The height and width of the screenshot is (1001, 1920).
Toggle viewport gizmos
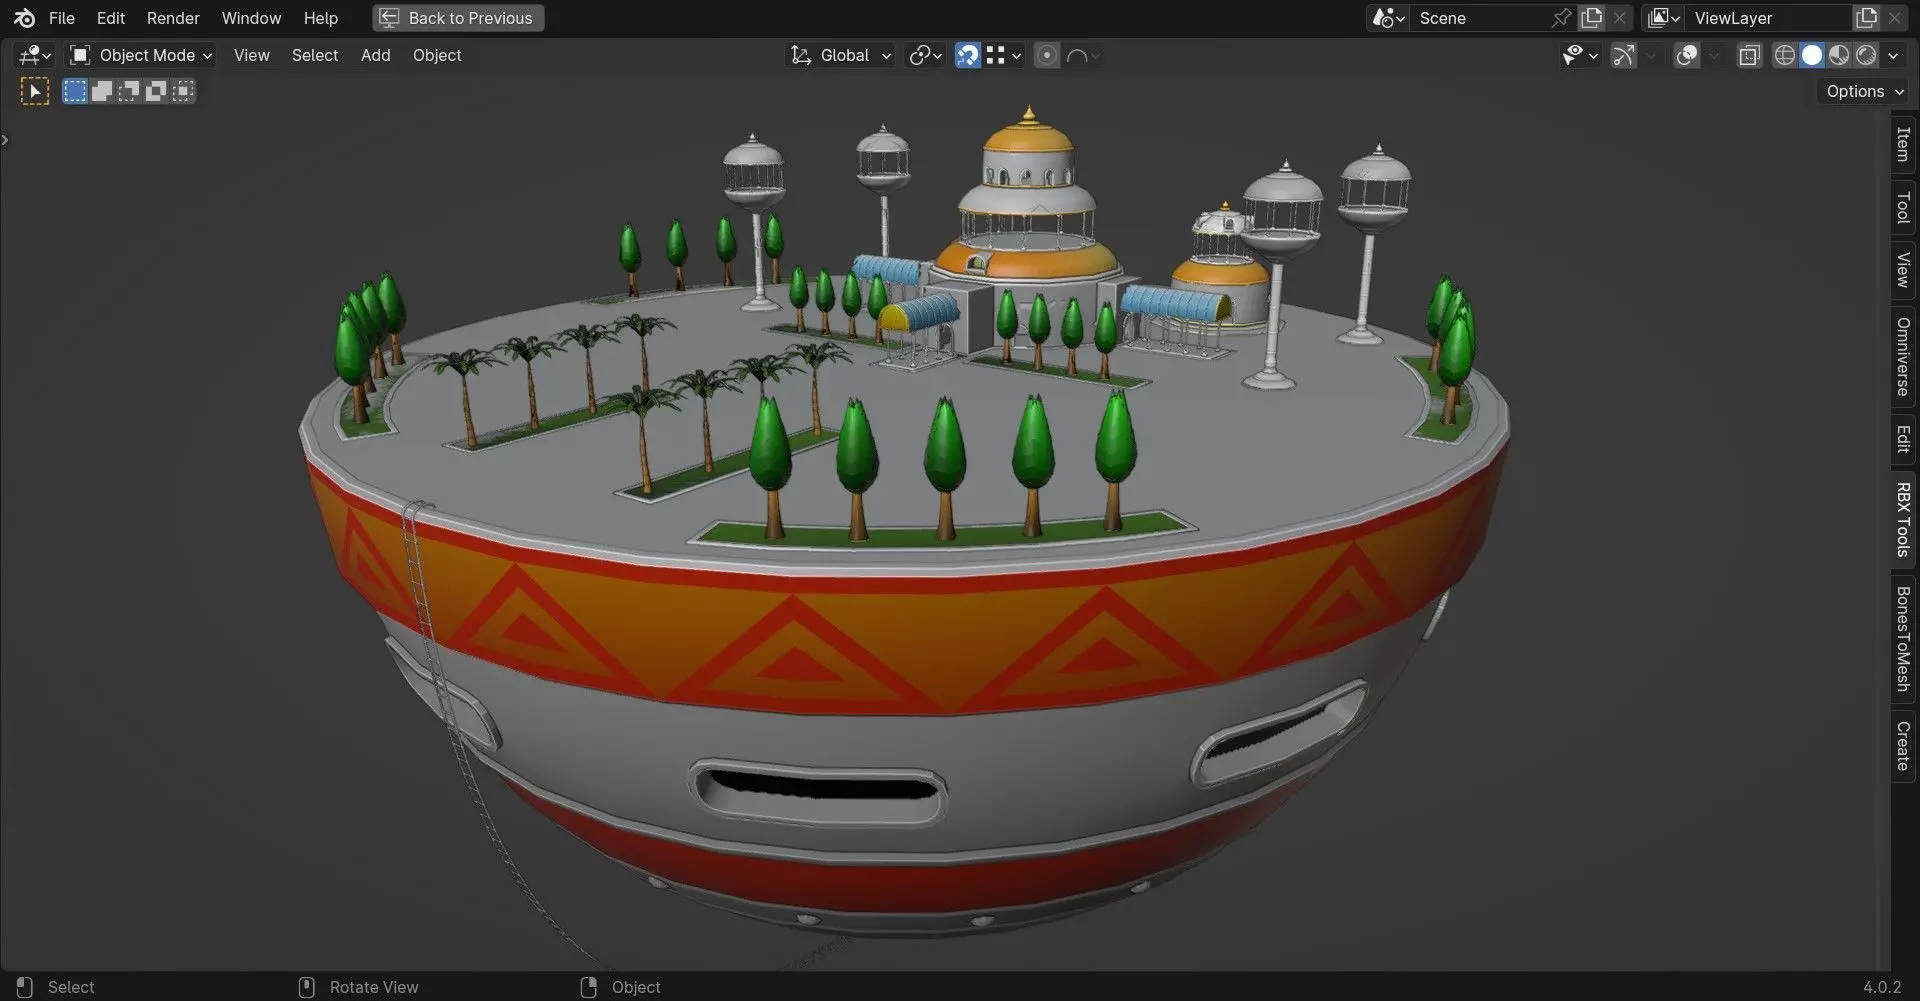1624,55
